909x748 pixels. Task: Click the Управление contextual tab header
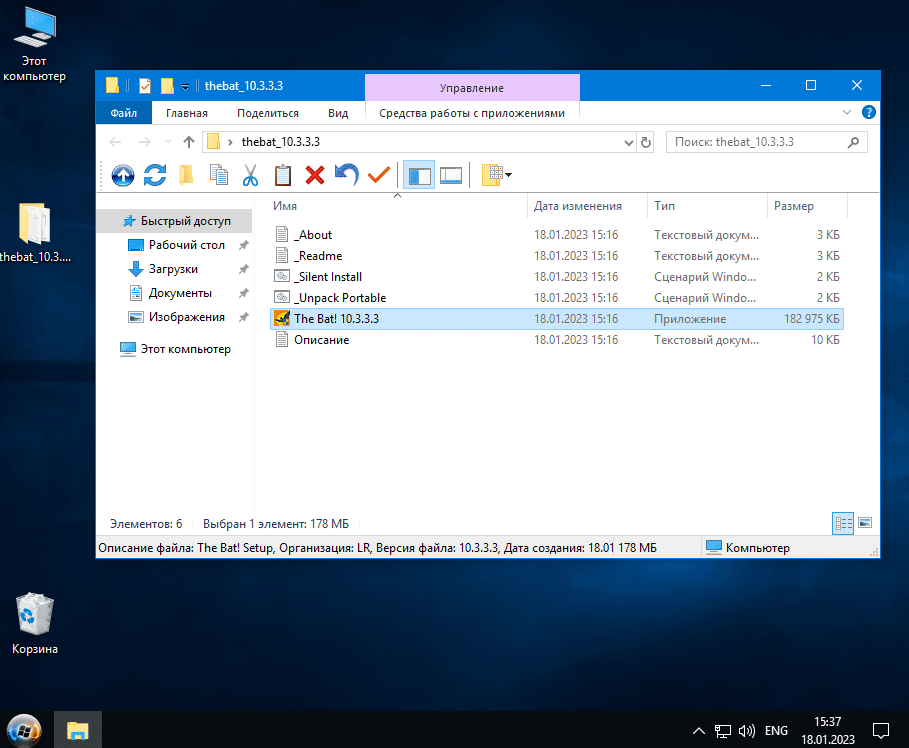[472, 88]
